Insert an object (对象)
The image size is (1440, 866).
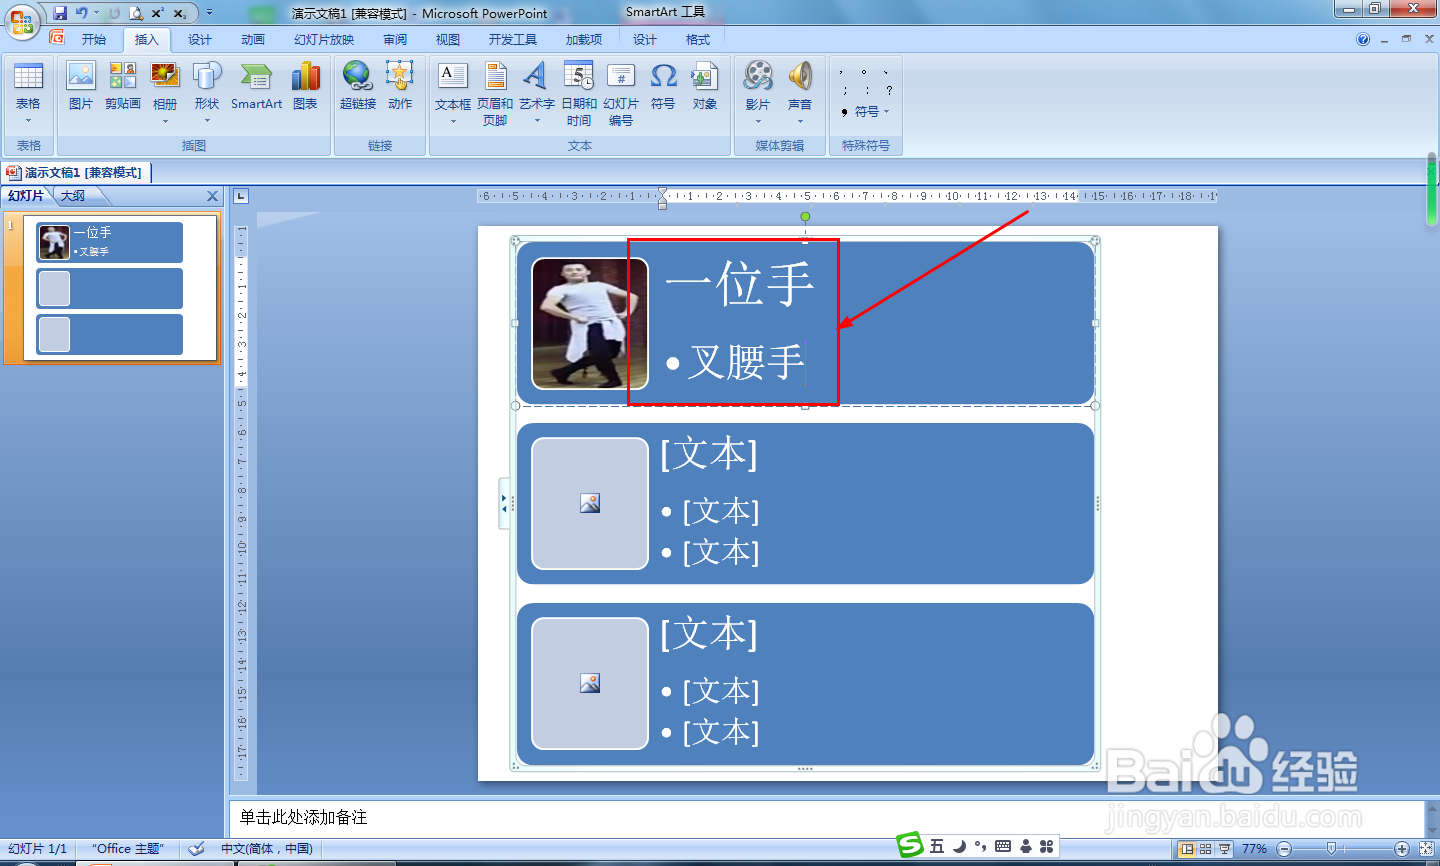705,86
